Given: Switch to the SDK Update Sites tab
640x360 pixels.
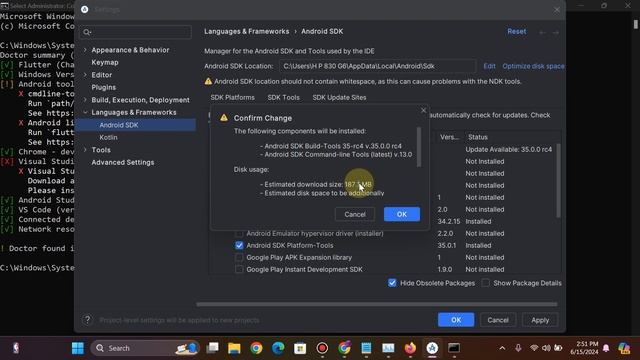Looking at the screenshot, I should point(339,98).
